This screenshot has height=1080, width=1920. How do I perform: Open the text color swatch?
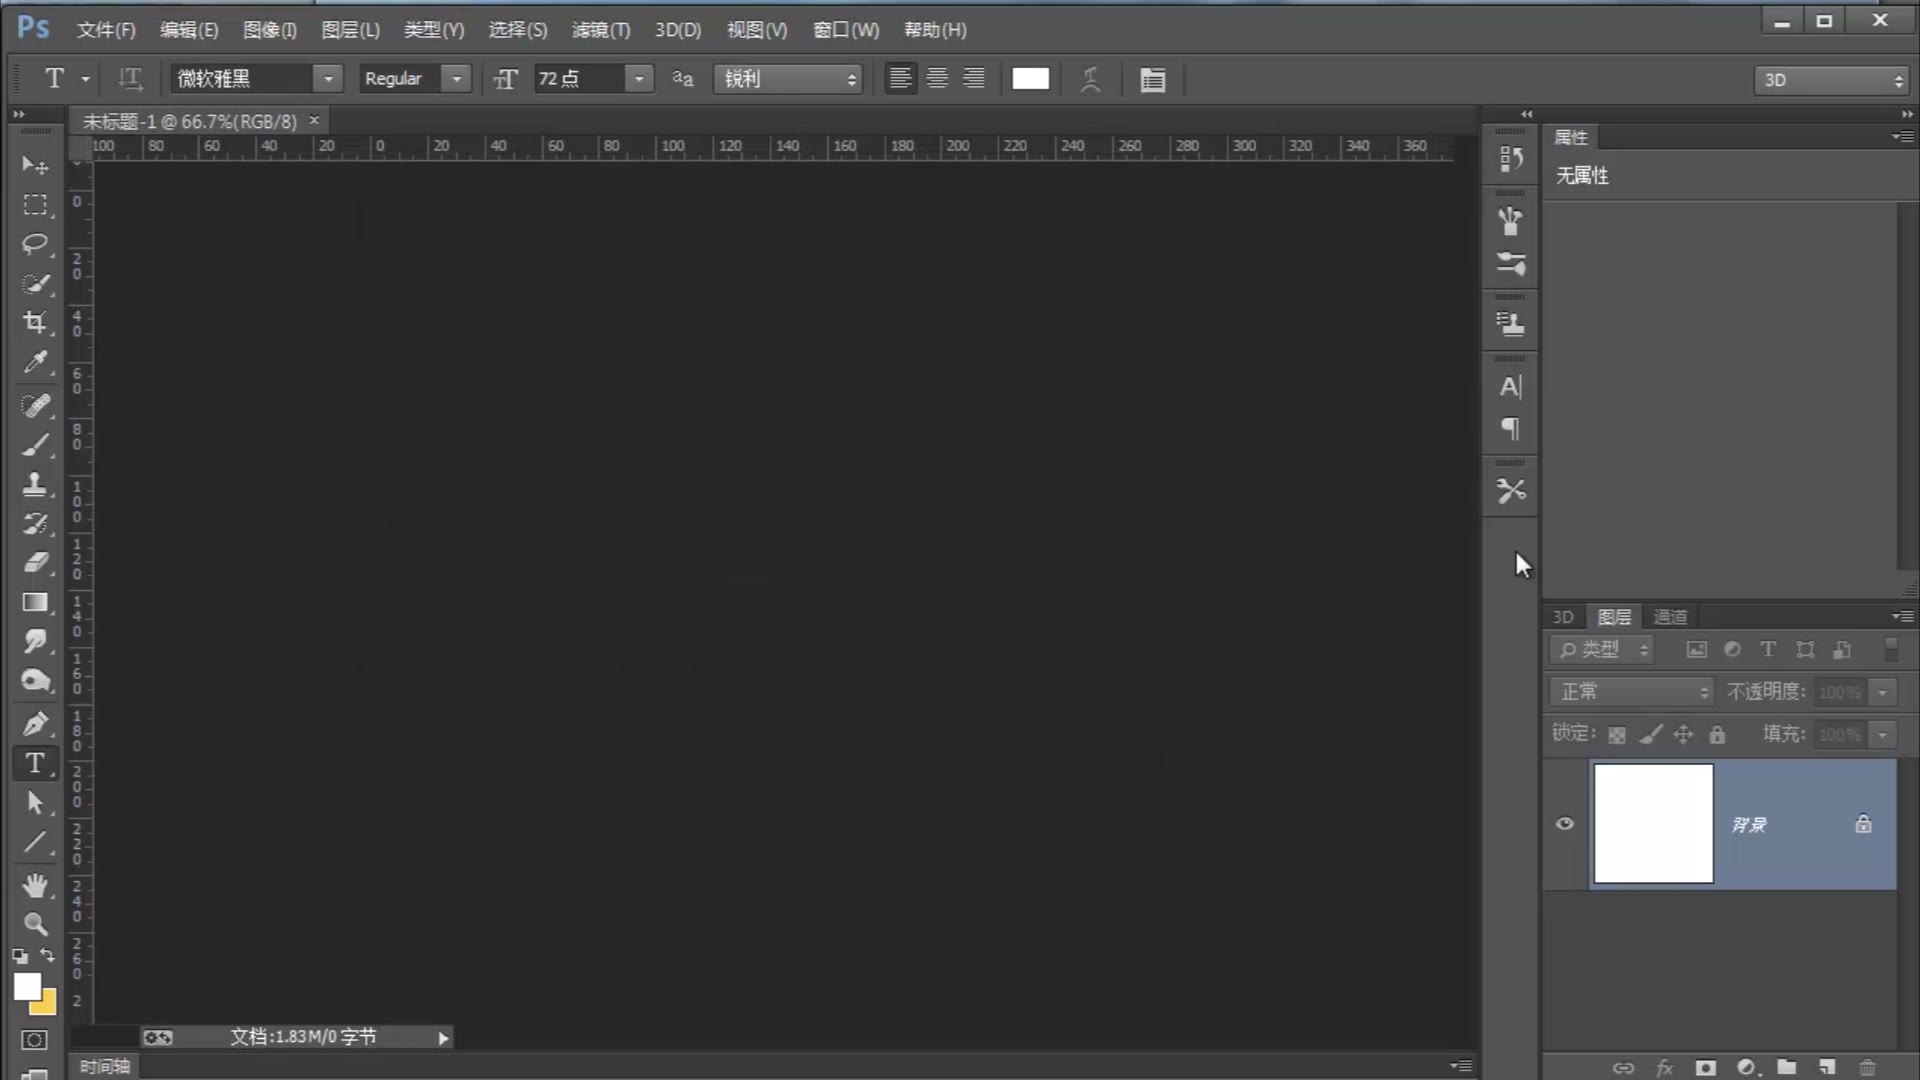click(x=1030, y=79)
